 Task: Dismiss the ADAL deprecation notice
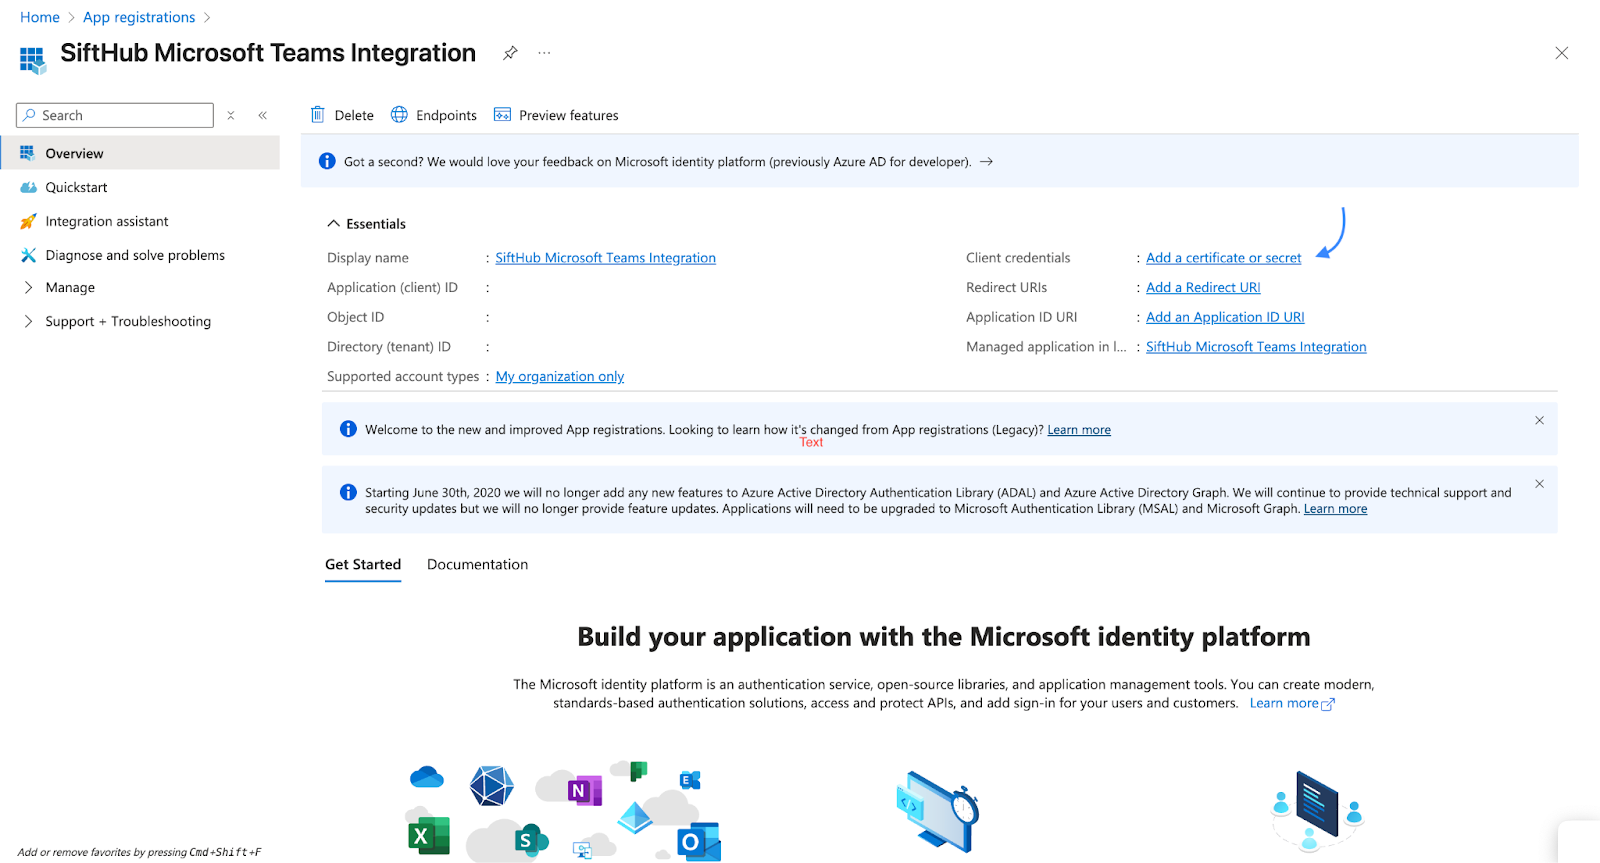[1539, 484]
